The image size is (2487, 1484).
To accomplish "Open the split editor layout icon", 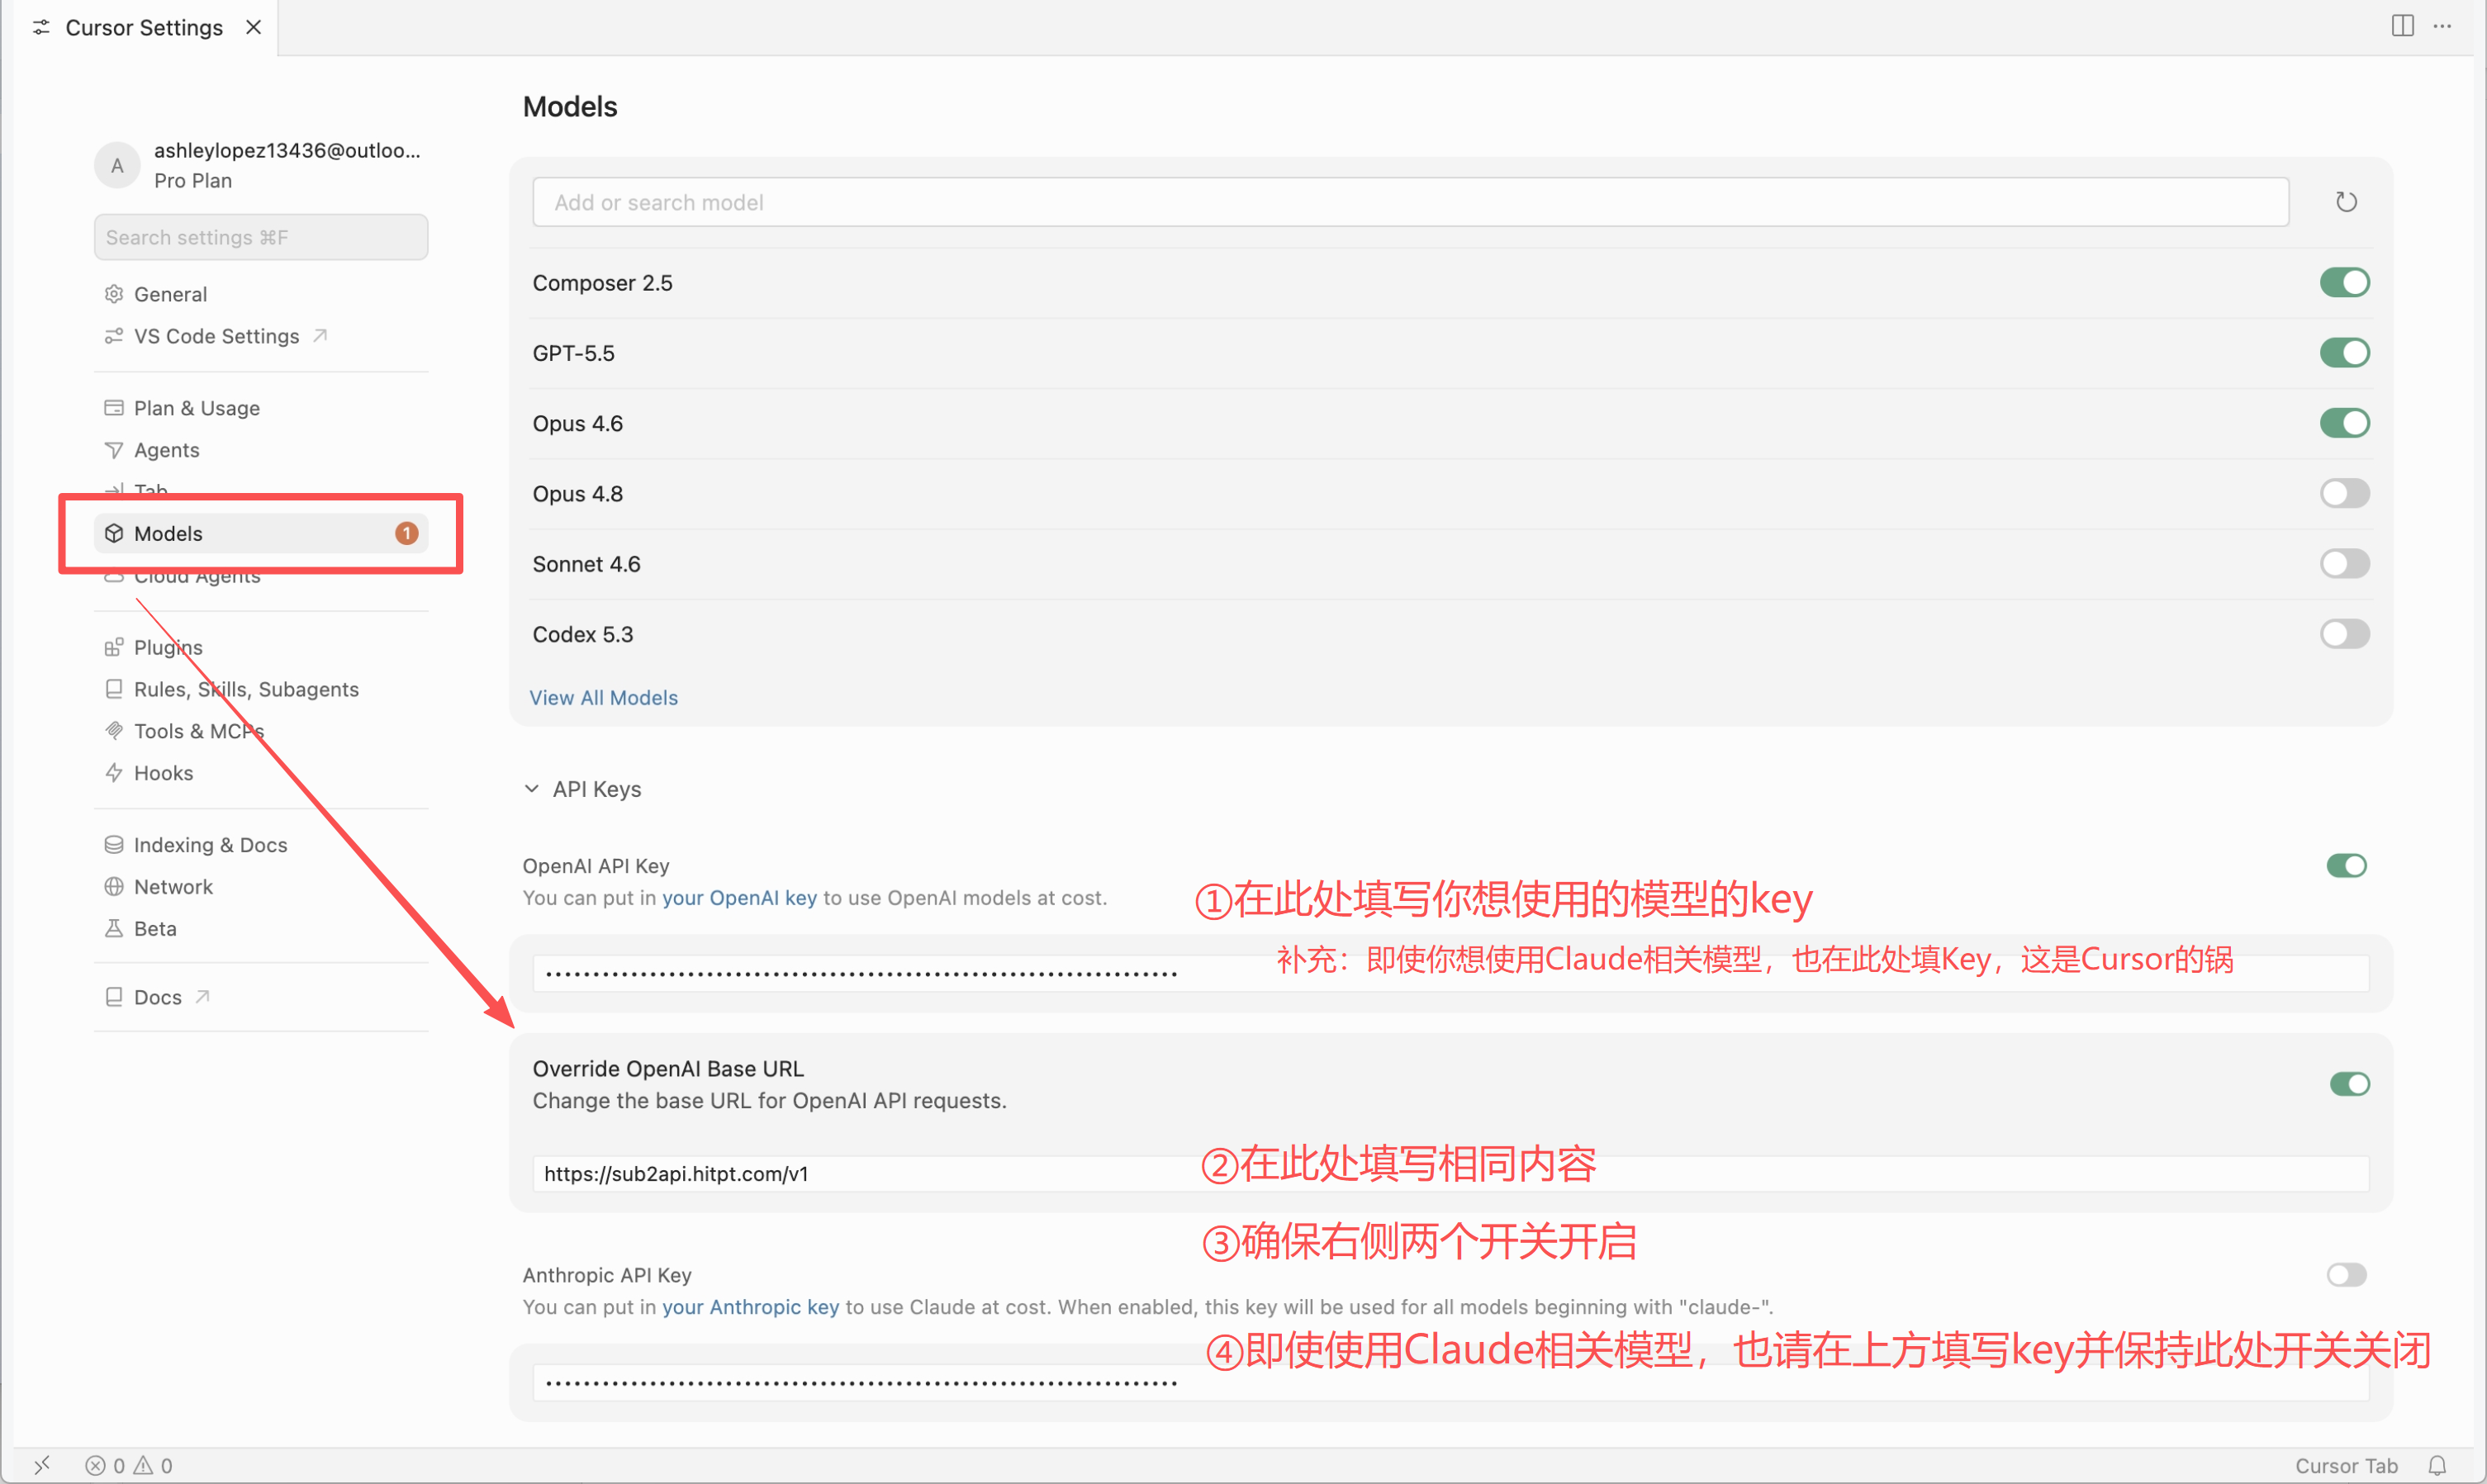I will (x=2402, y=26).
